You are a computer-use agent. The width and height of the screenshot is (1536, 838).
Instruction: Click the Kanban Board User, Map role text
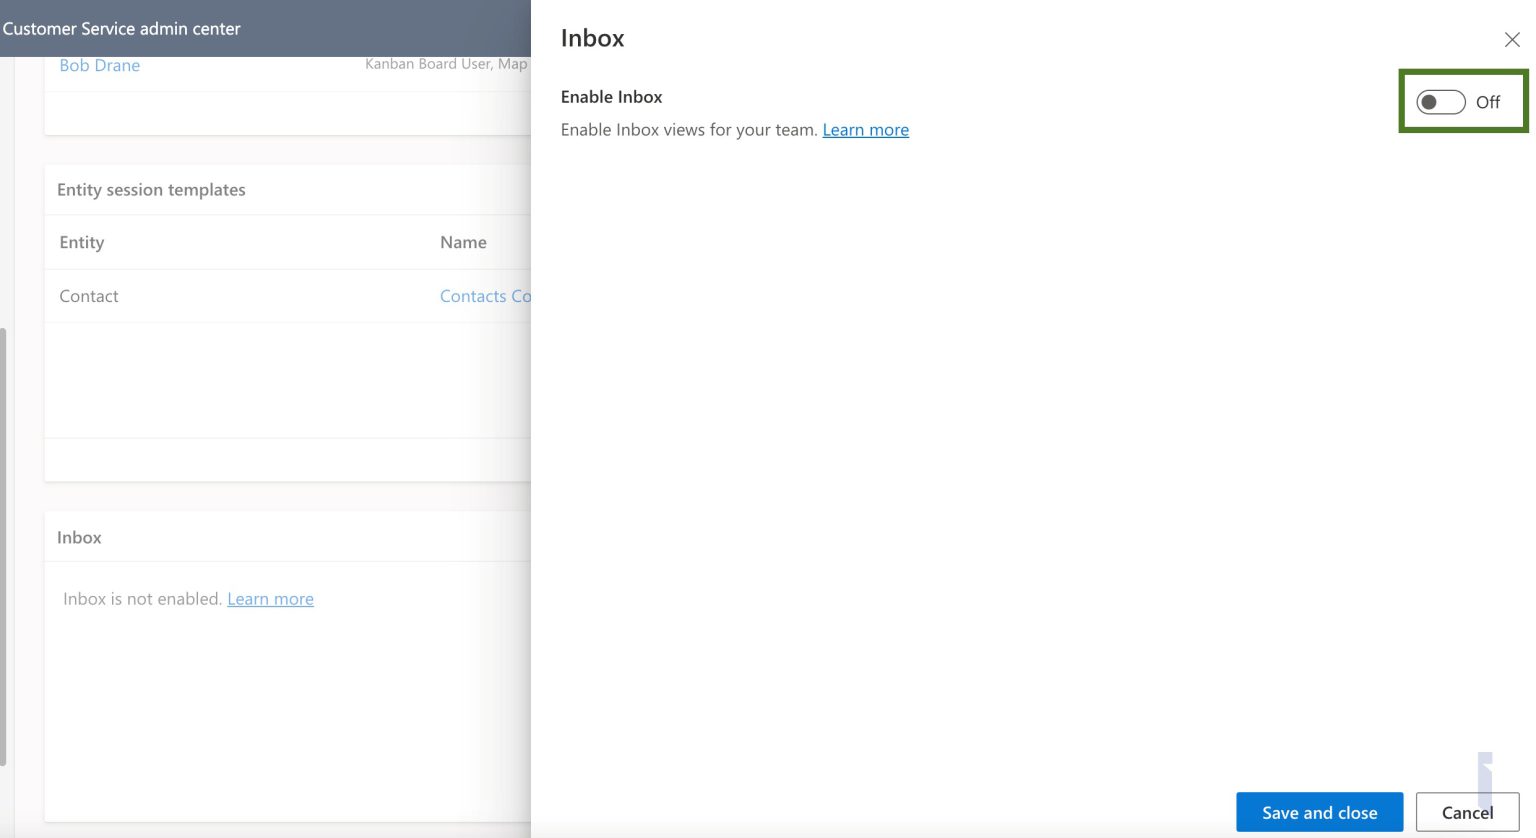[x=448, y=63]
